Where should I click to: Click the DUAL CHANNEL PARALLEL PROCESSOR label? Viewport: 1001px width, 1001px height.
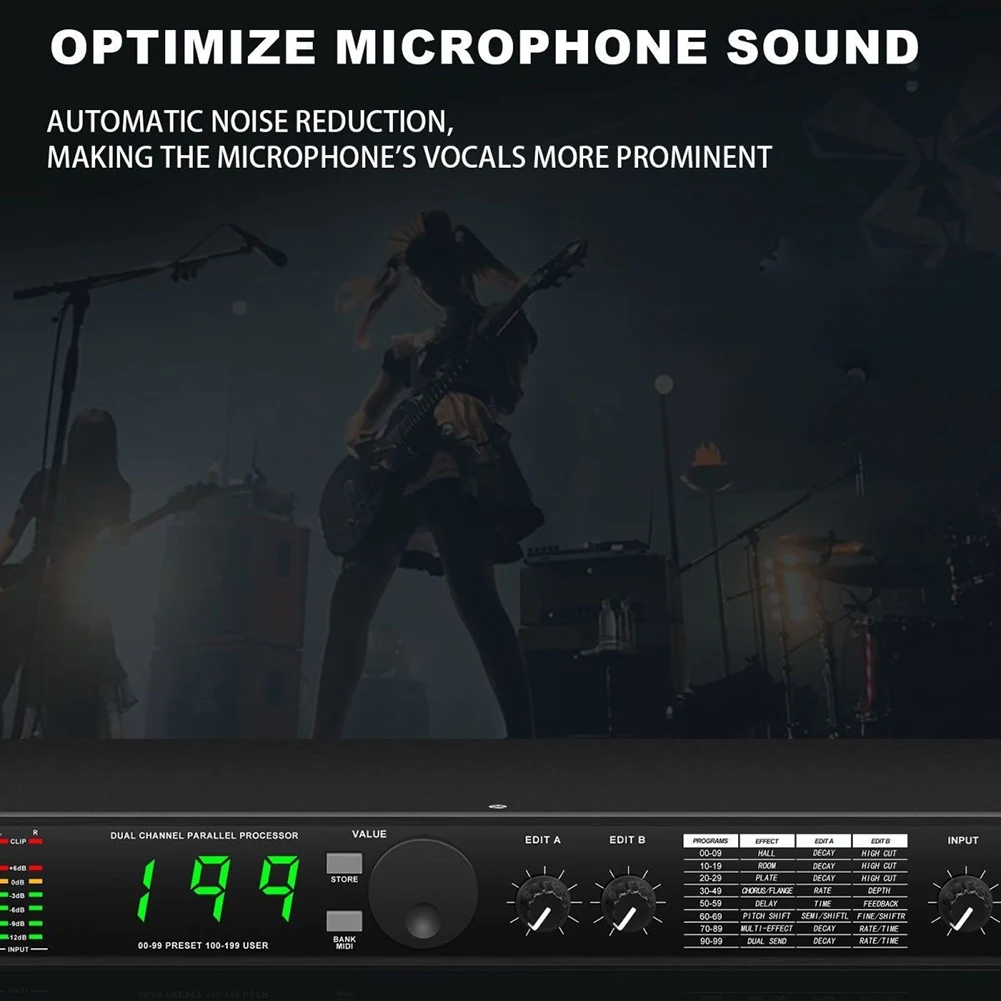204,835
